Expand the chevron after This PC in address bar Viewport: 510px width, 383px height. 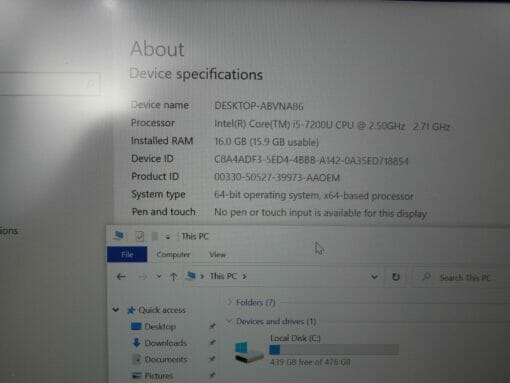pyautogui.click(x=245, y=276)
